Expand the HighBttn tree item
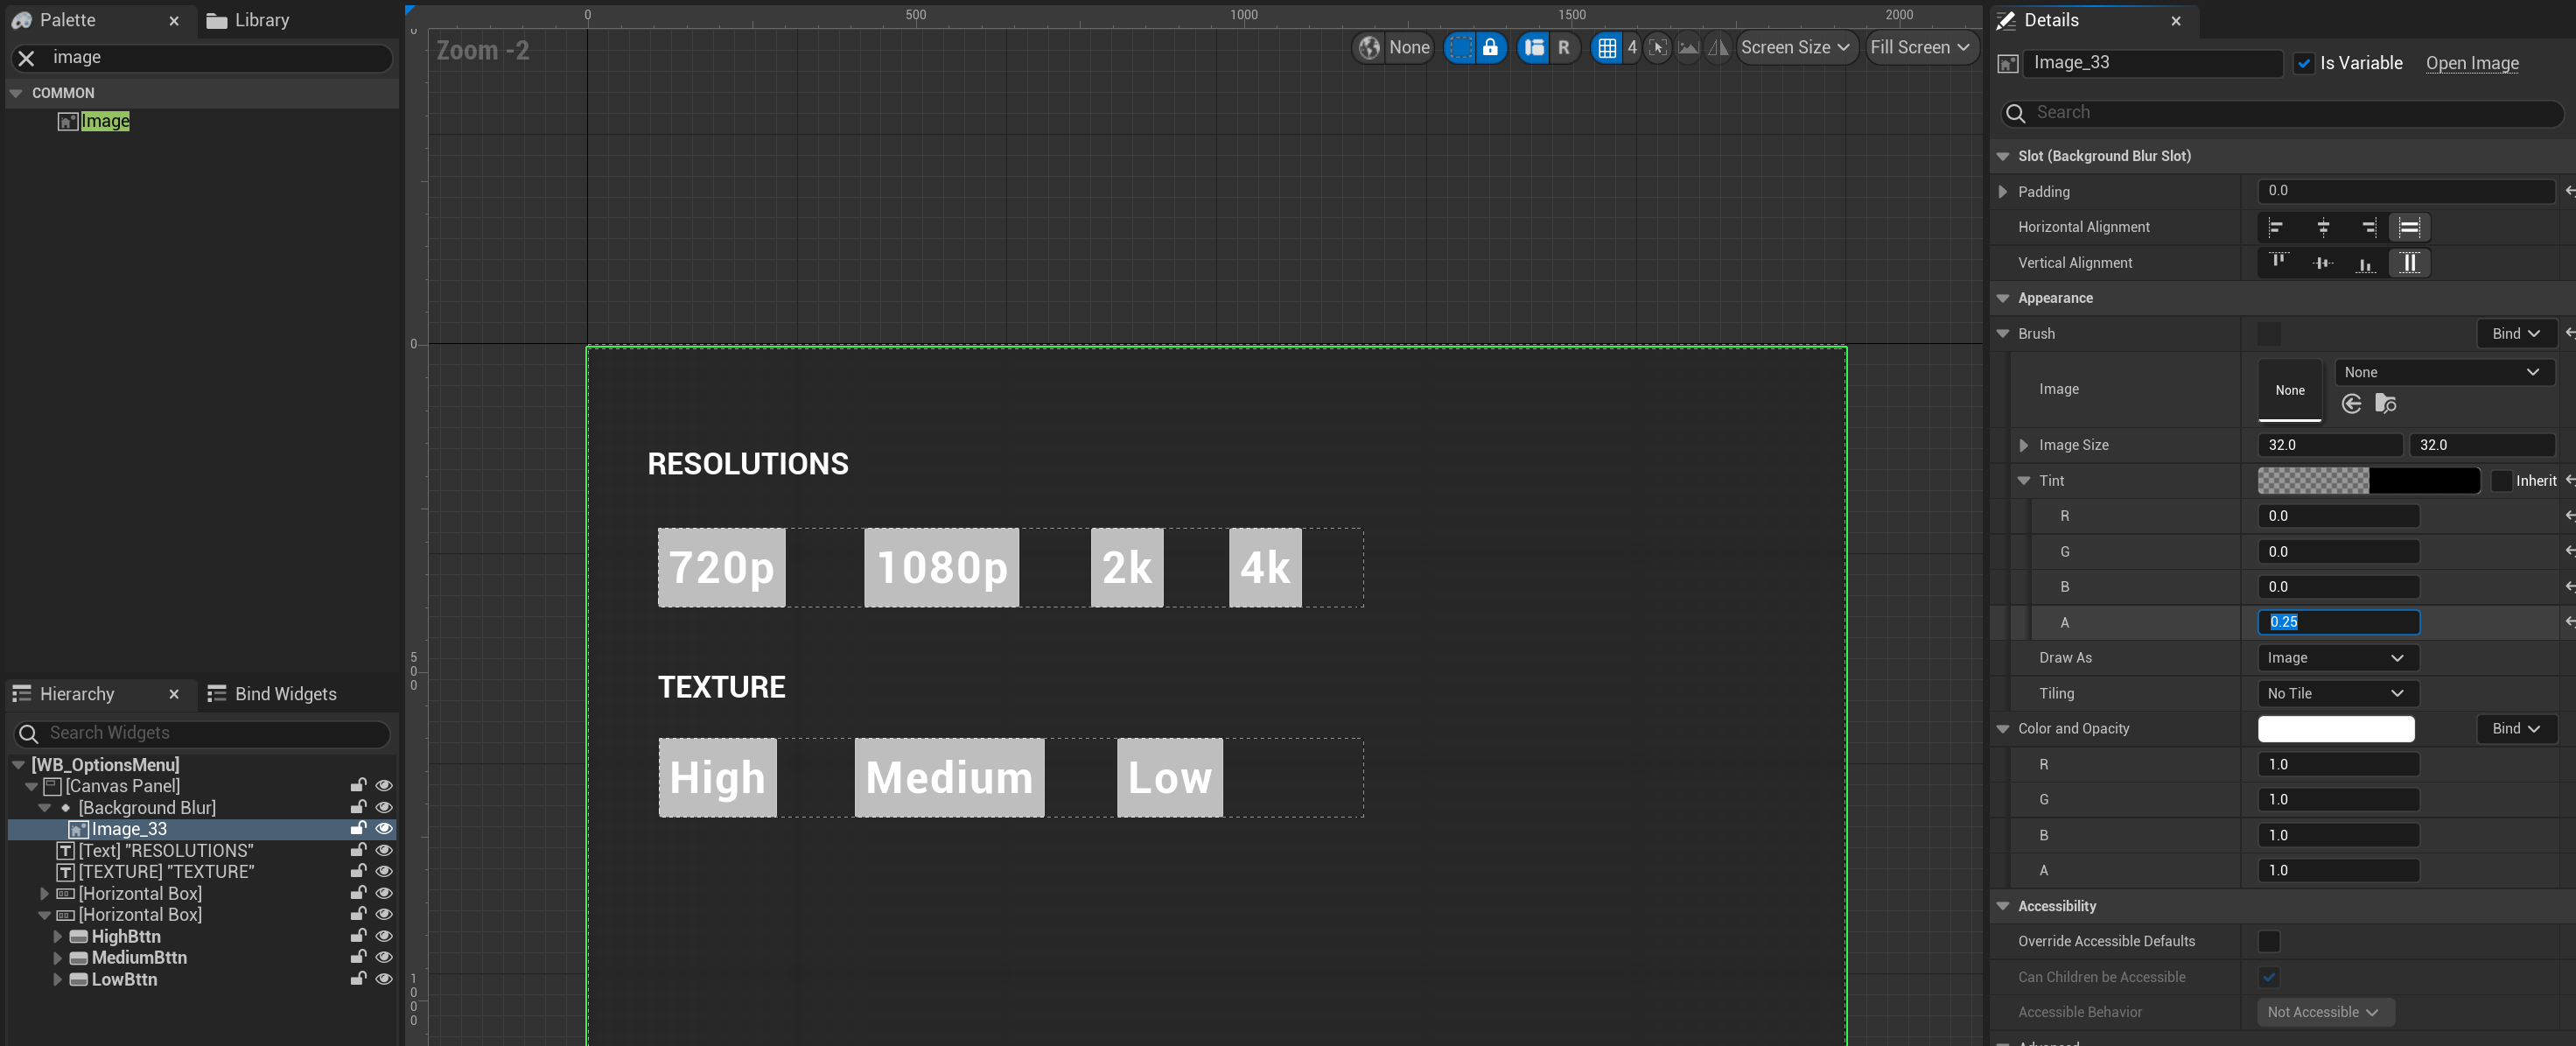Screen dimensions: 2576x1046 tap(58, 936)
